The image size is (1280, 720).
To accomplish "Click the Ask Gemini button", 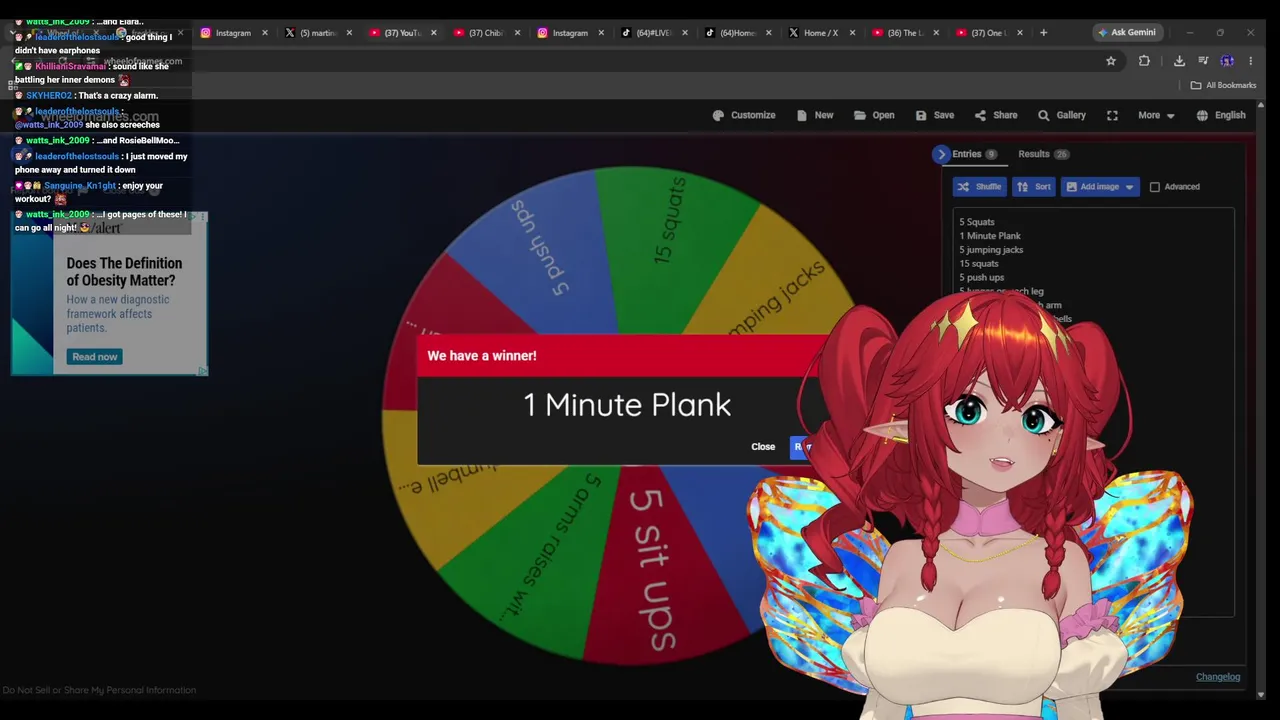I will coord(1126,33).
